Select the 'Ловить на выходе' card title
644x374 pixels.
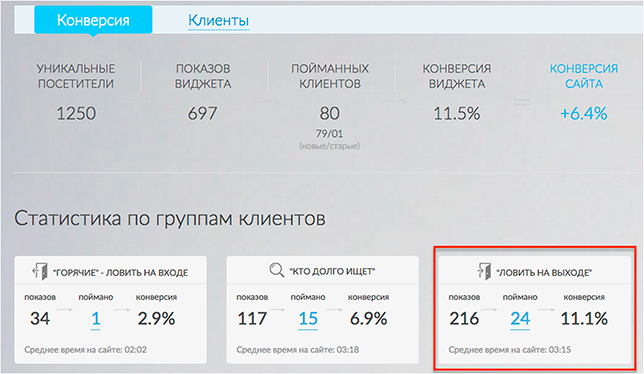(x=544, y=273)
